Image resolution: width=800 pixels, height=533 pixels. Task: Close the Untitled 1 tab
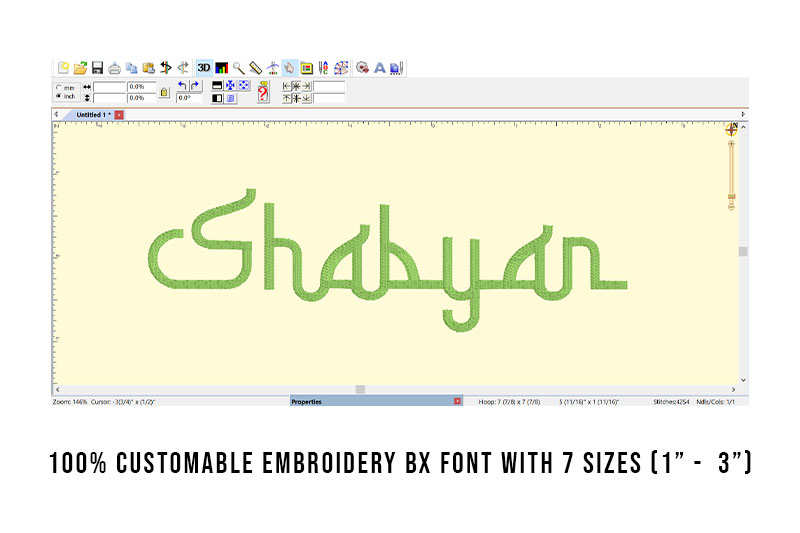pos(119,115)
